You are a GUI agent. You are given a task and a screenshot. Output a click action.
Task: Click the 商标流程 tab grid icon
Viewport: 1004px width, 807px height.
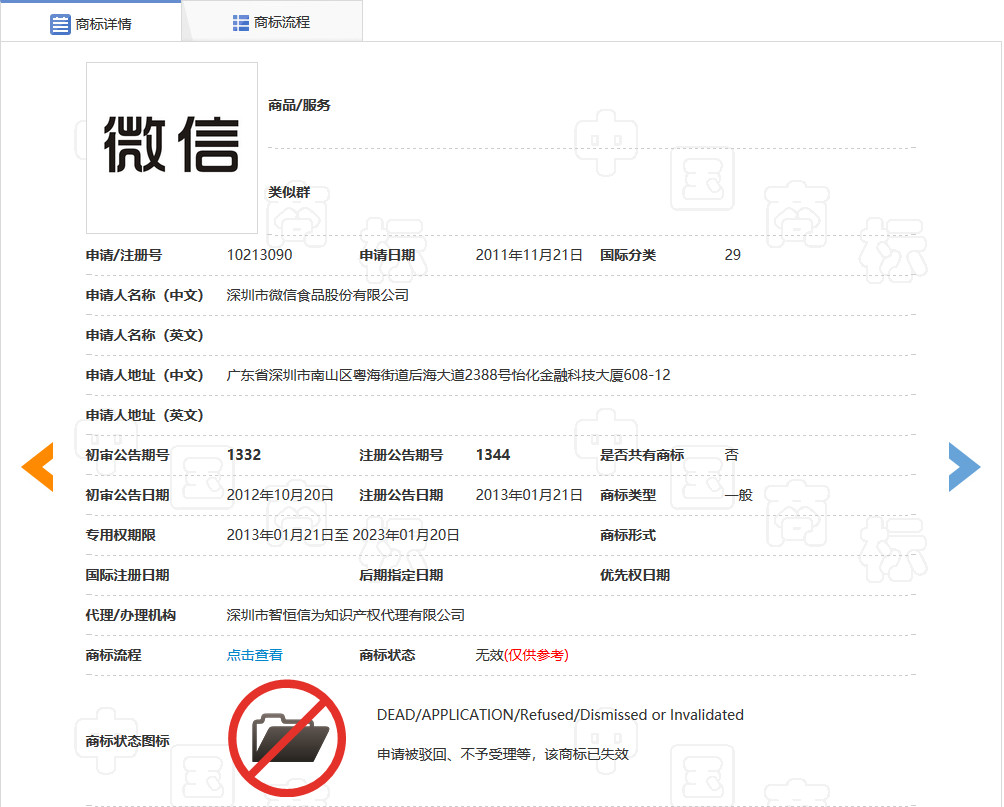point(241,23)
